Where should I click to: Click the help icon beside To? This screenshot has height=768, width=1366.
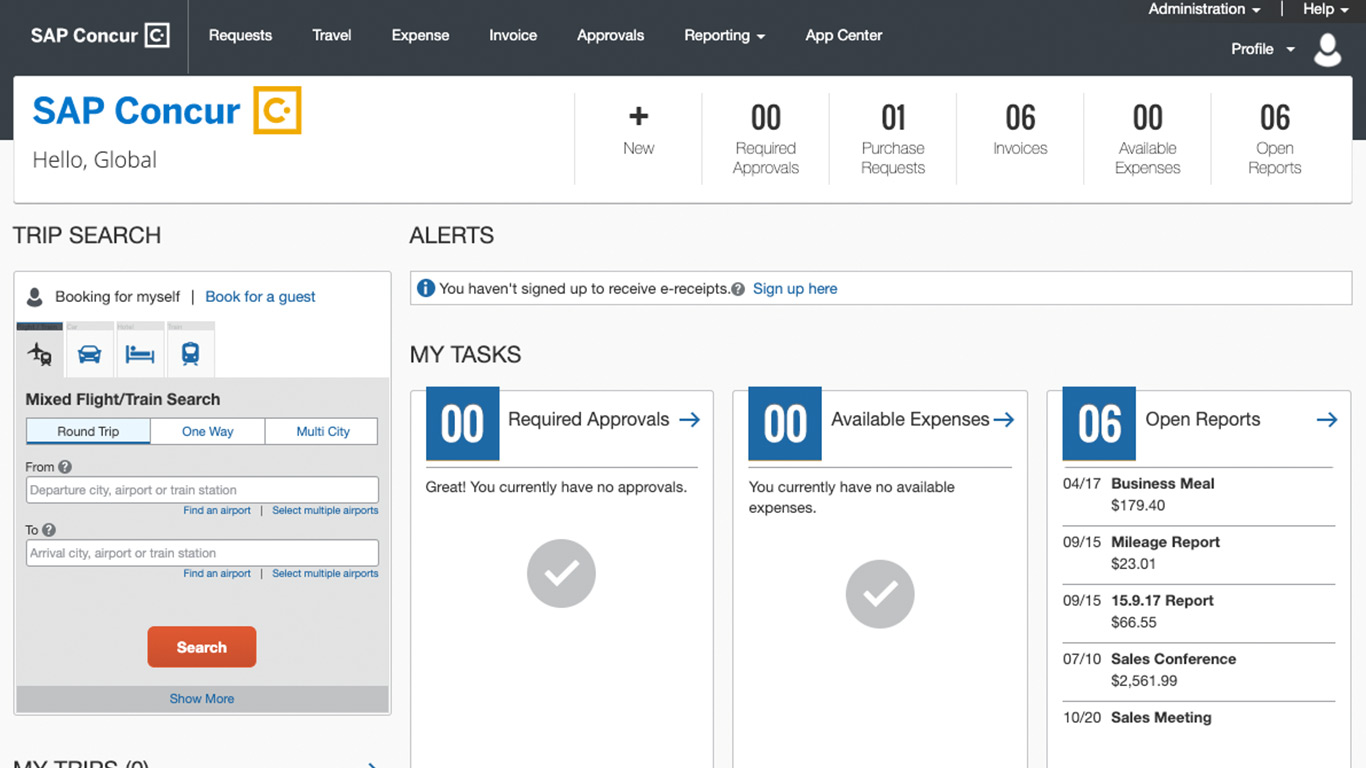49,530
